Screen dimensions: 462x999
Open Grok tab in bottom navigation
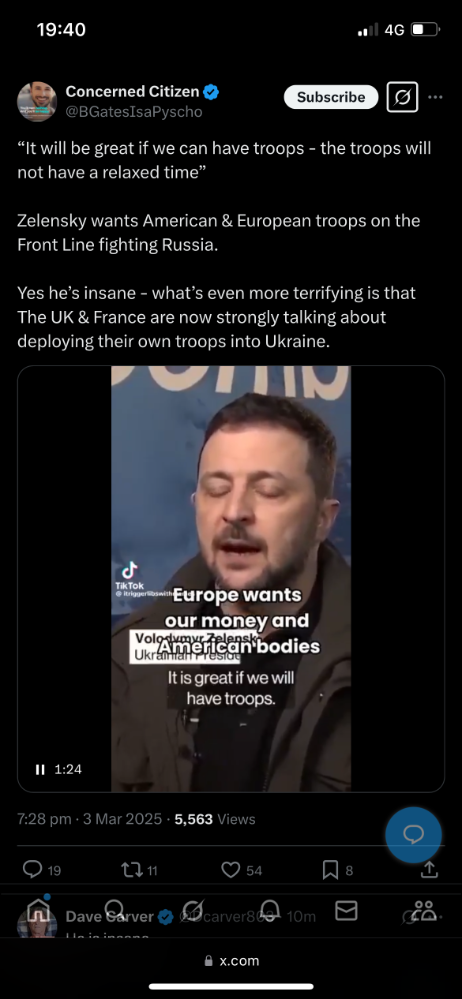(192, 911)
